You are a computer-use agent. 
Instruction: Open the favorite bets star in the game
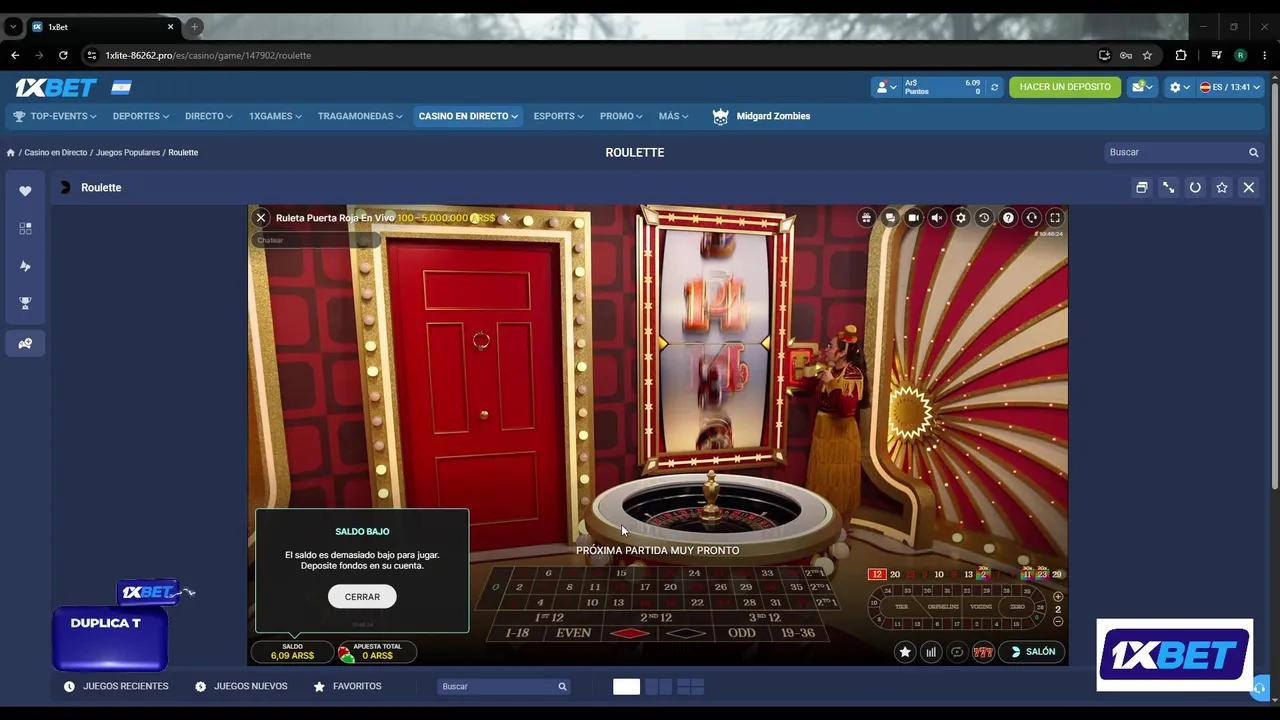click(x=905, y=652)
